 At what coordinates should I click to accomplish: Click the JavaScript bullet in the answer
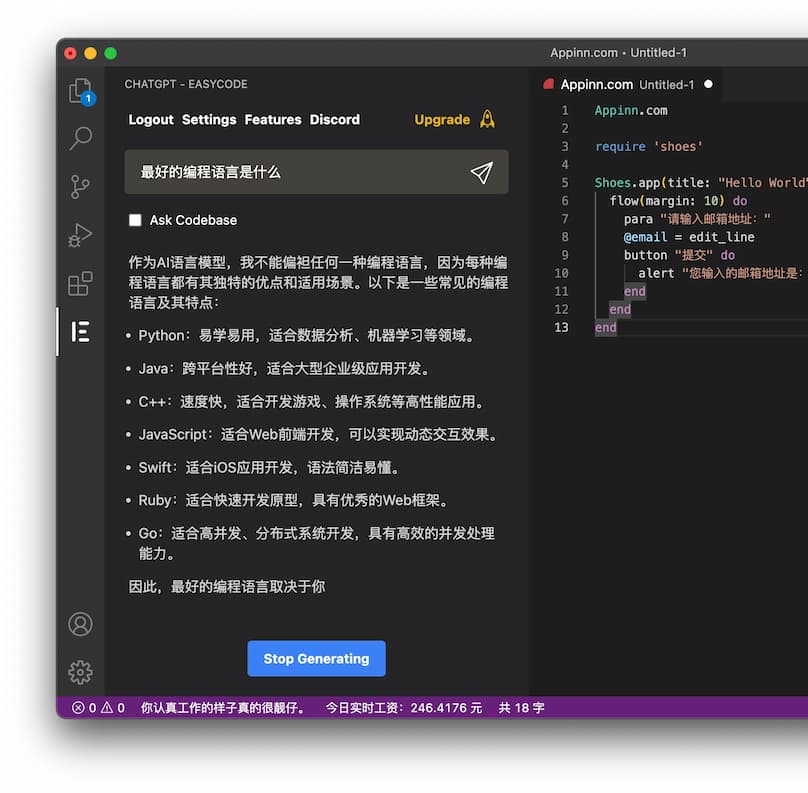313,435
